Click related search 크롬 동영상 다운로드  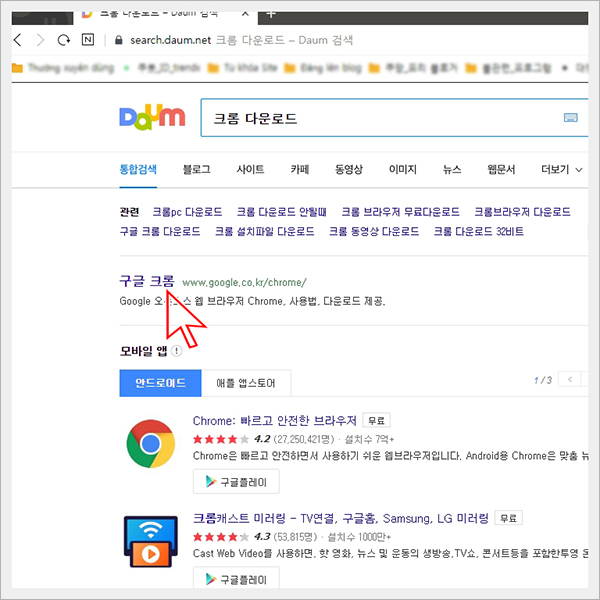pyautogui.click(x=374, y=231)
